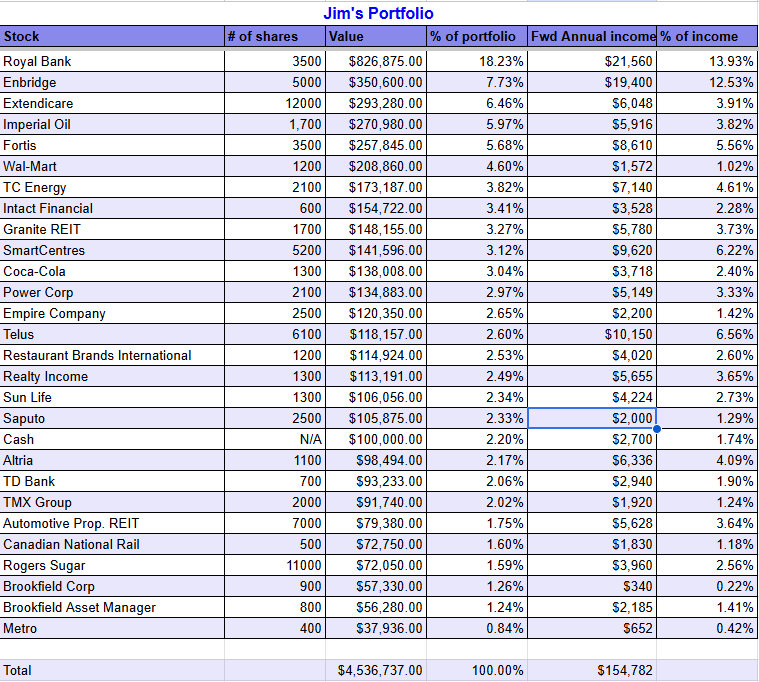
Task: Click Coca-Cola value $138,008.00
Action: coord(376,272)
